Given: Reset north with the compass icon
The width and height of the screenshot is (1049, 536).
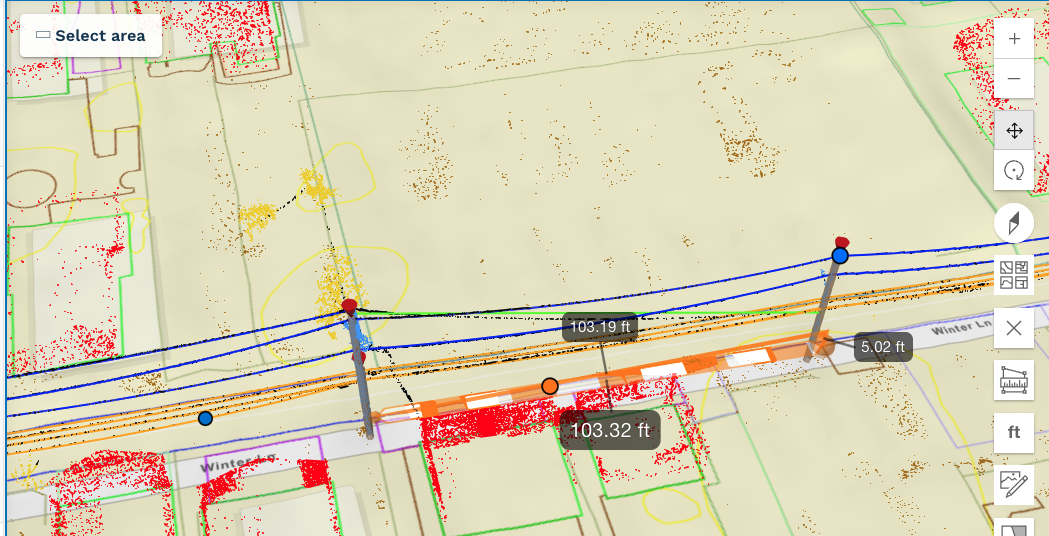Looking at the screenshot, I should click(1014, 223).
